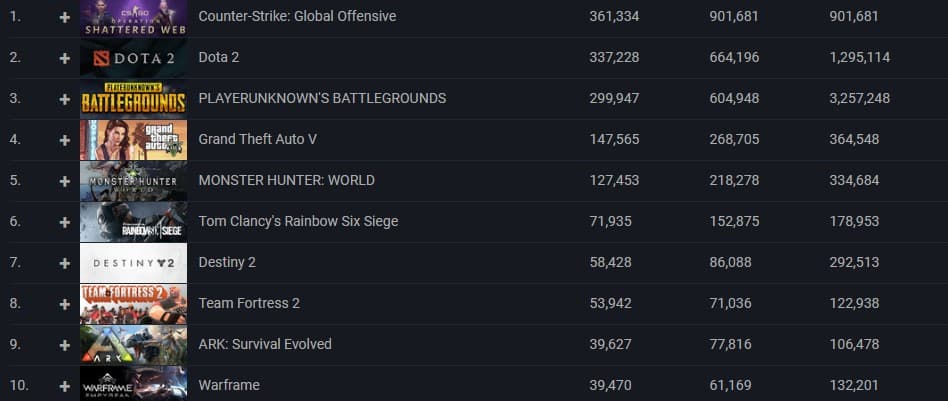Expand the ARK: Survival Evolved row with plus

coord(65,345)
